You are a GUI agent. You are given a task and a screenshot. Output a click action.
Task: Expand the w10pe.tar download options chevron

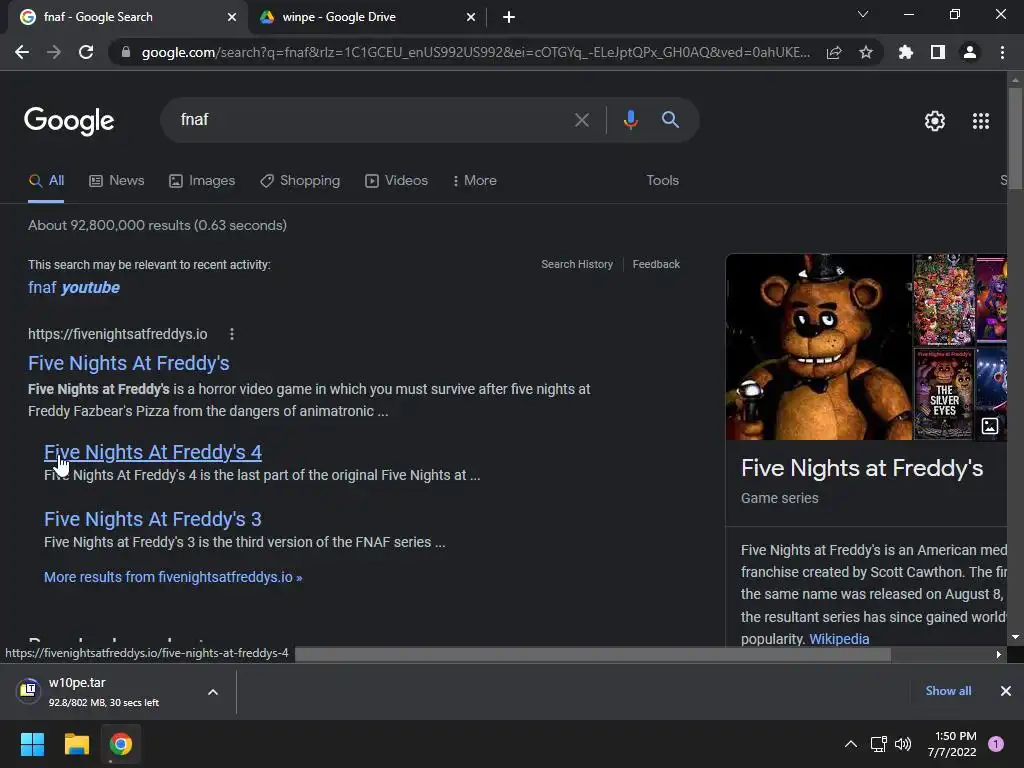[x=213, y=692]
